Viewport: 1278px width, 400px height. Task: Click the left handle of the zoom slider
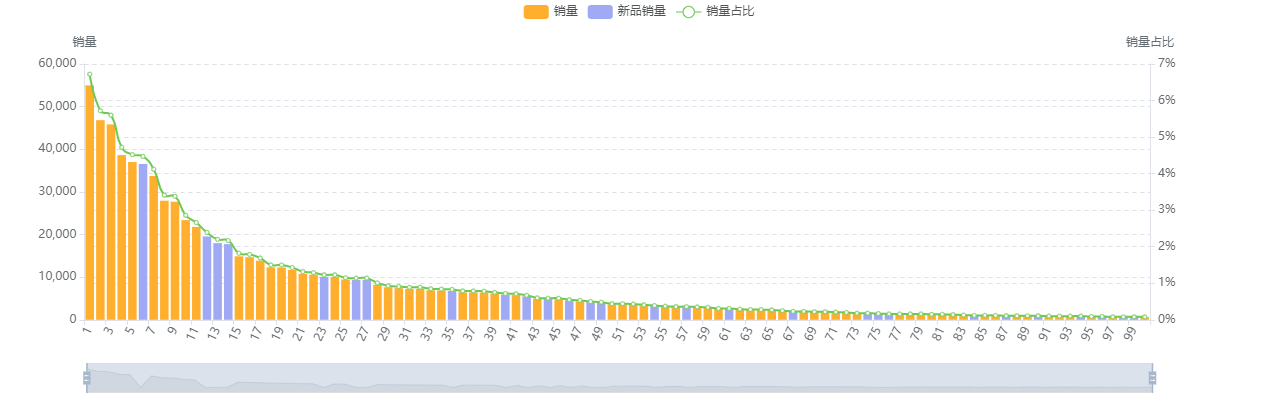[x=87, y=378]
